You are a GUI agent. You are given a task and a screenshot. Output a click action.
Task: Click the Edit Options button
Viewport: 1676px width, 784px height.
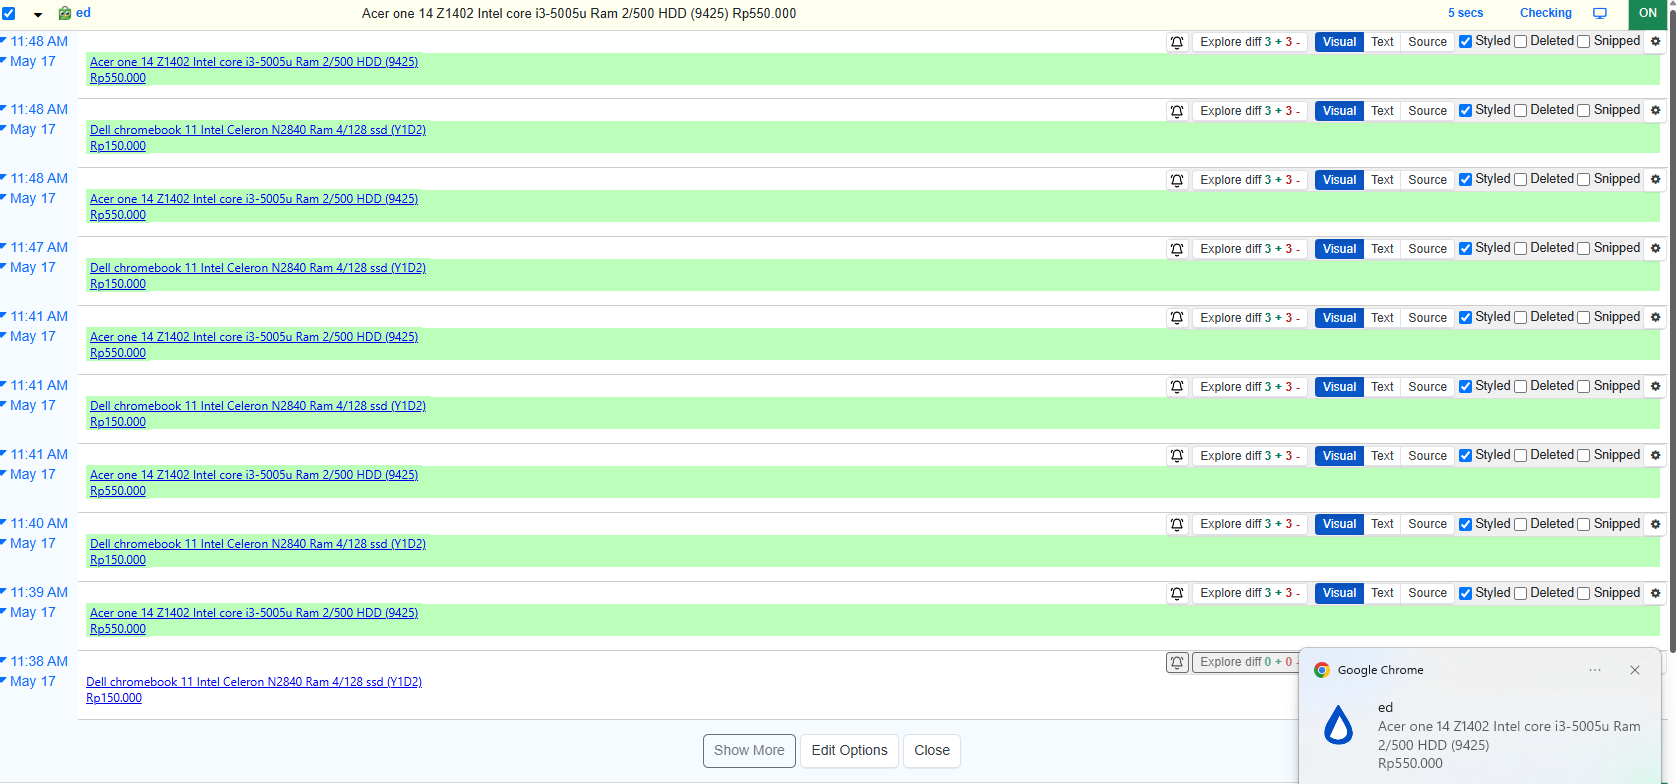tap(849, 750)
